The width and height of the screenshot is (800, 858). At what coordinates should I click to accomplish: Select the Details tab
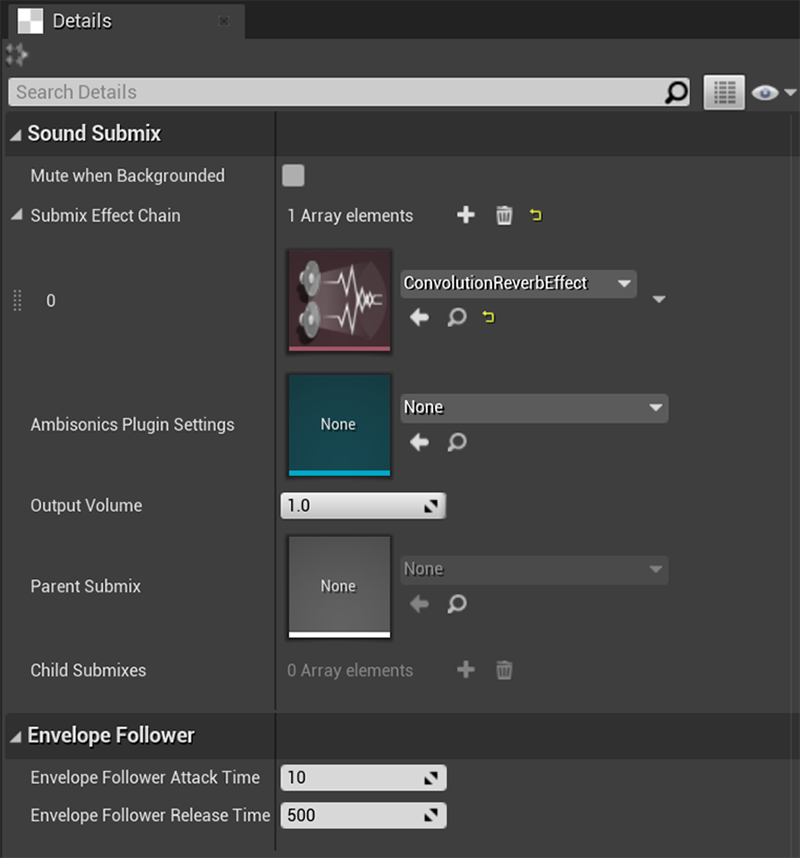coord(82,21)
